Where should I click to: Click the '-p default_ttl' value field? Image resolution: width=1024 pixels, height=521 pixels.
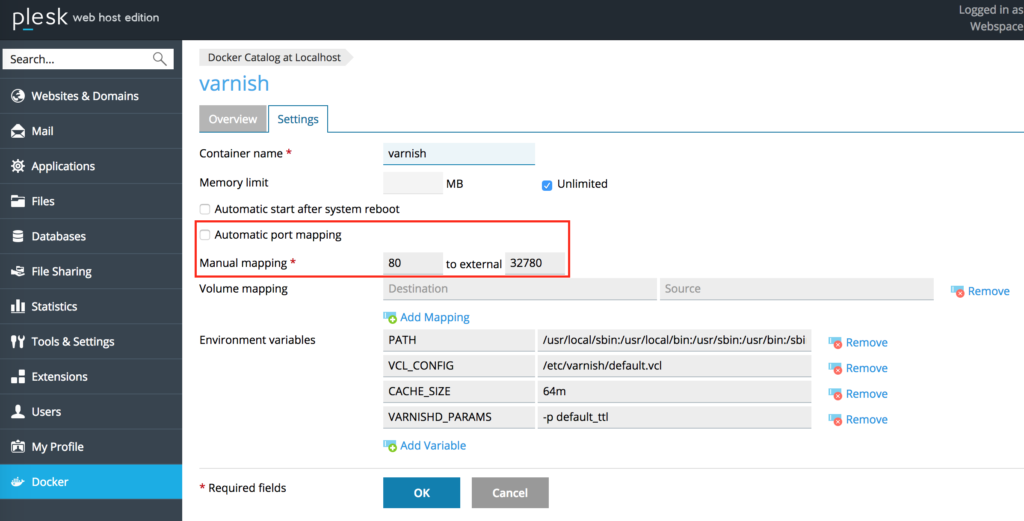[674, 417]
